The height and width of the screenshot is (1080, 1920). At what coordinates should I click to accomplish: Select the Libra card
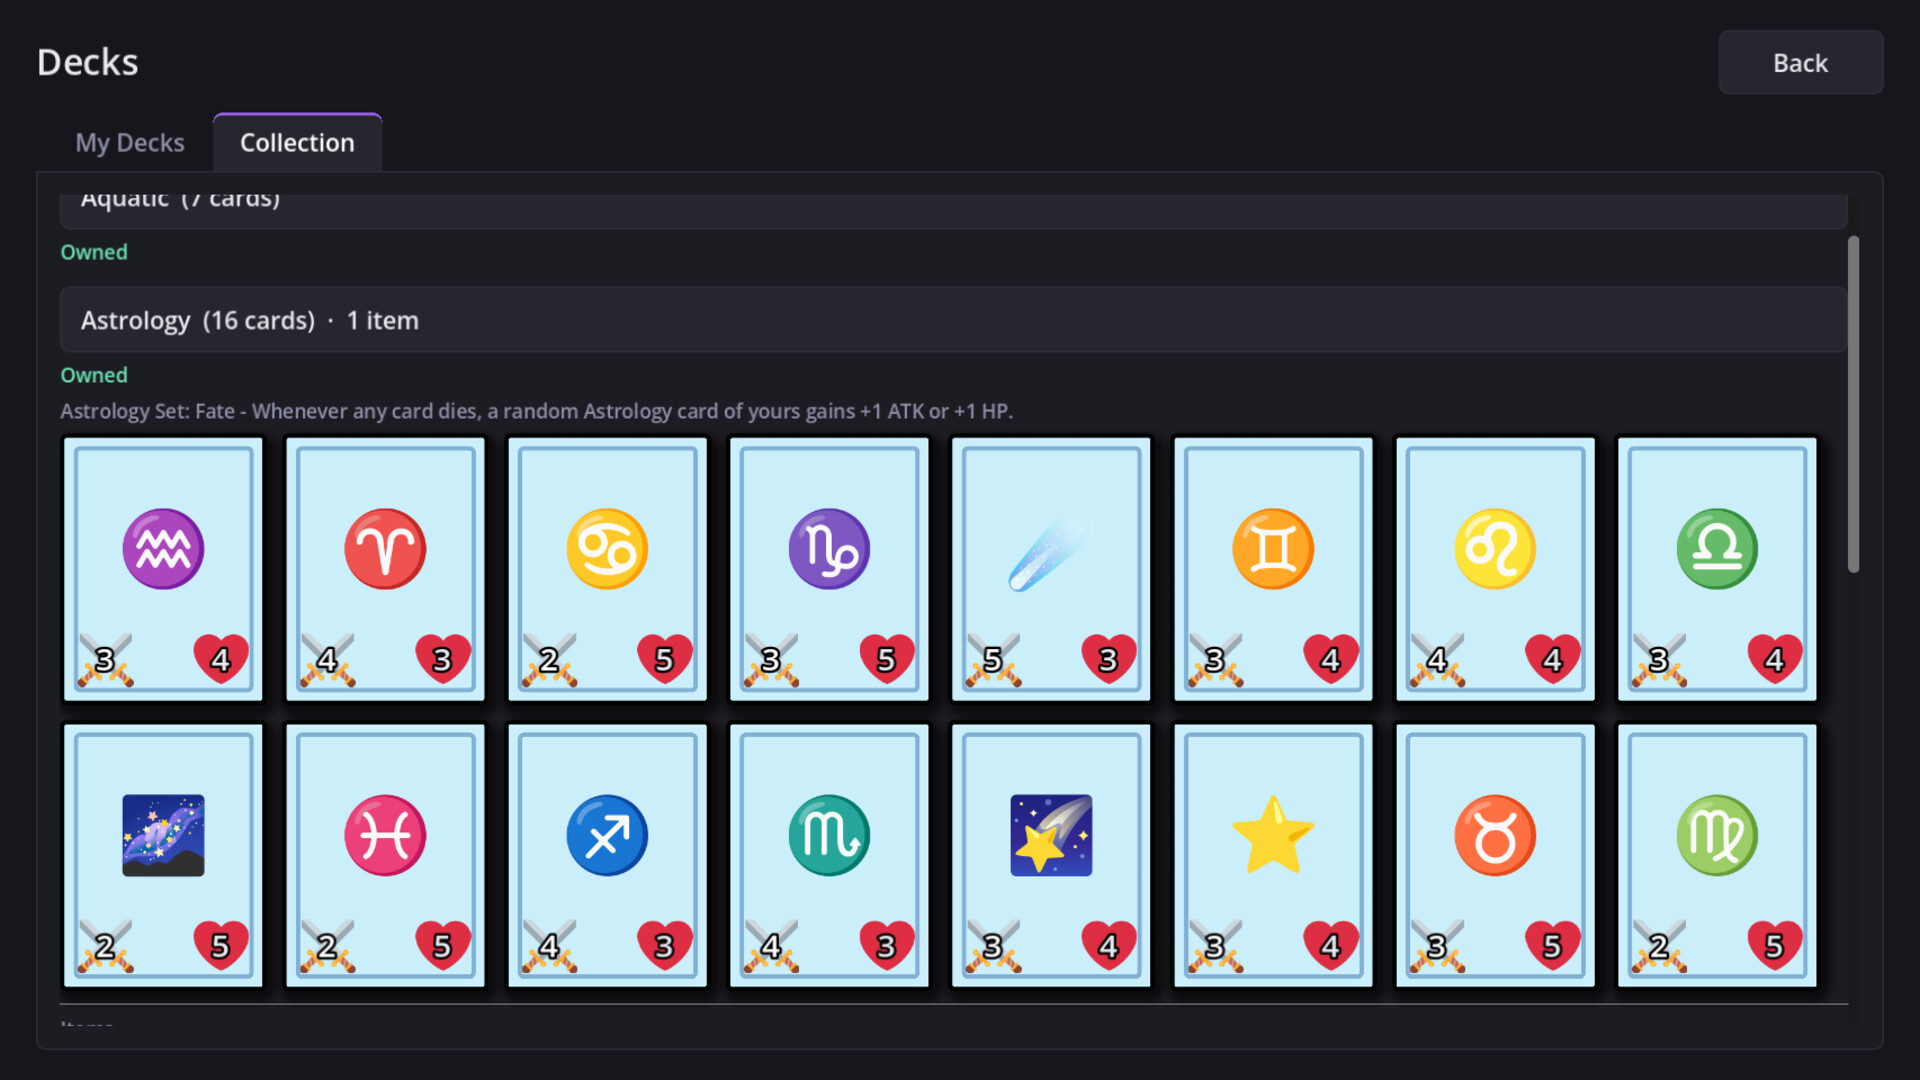tap(1717, 569)
